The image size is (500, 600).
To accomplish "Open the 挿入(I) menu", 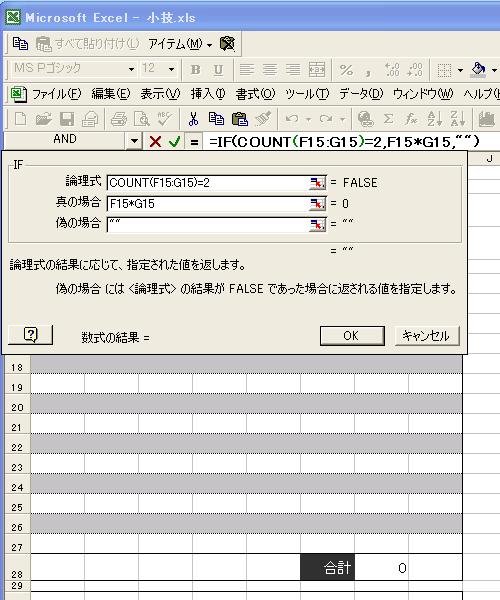I will 208,94.
